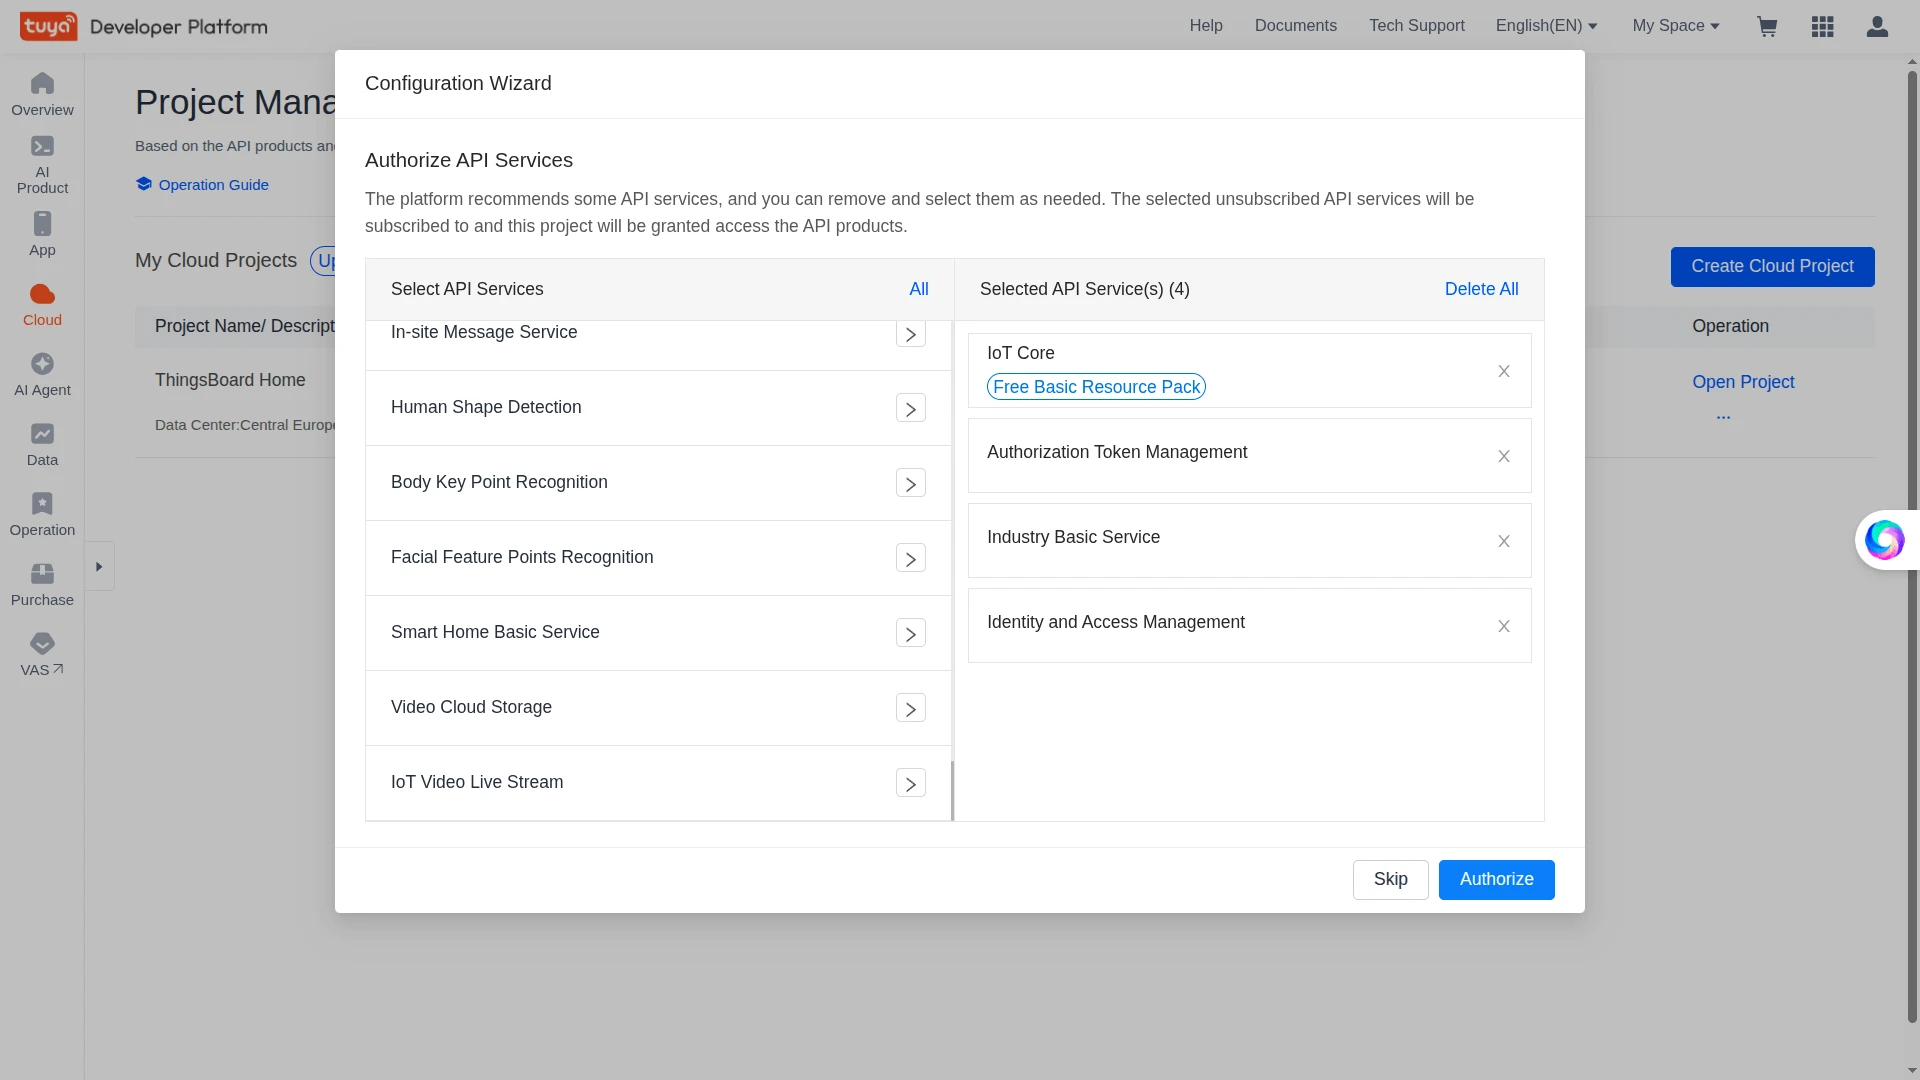Open Help in the top menu
The width and height of the screenshot is (1920, 1080).
(1206, 26)
